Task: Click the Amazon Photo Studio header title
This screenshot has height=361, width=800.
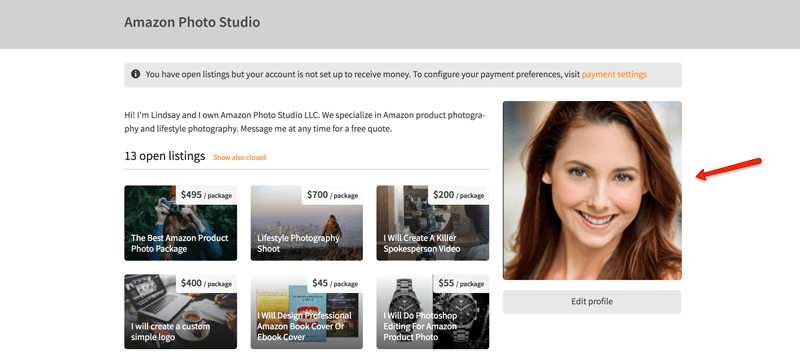Action: 192,22
